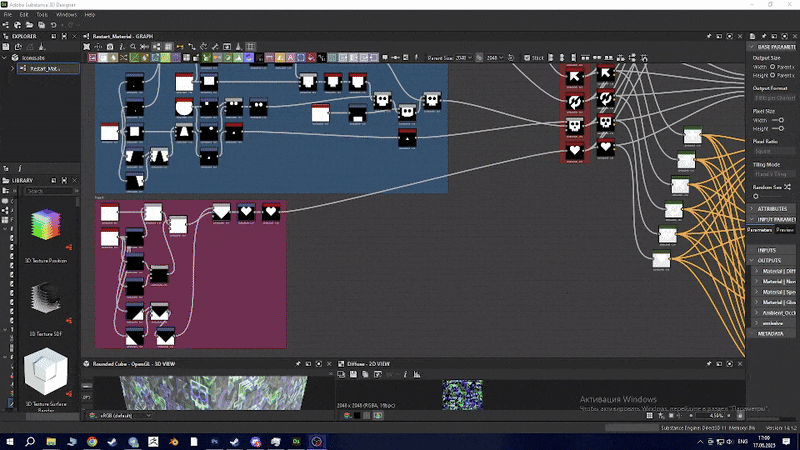The image size is (800, 450).
Task: Click the fit graph to view icon
Action: [x=86, y=46]
